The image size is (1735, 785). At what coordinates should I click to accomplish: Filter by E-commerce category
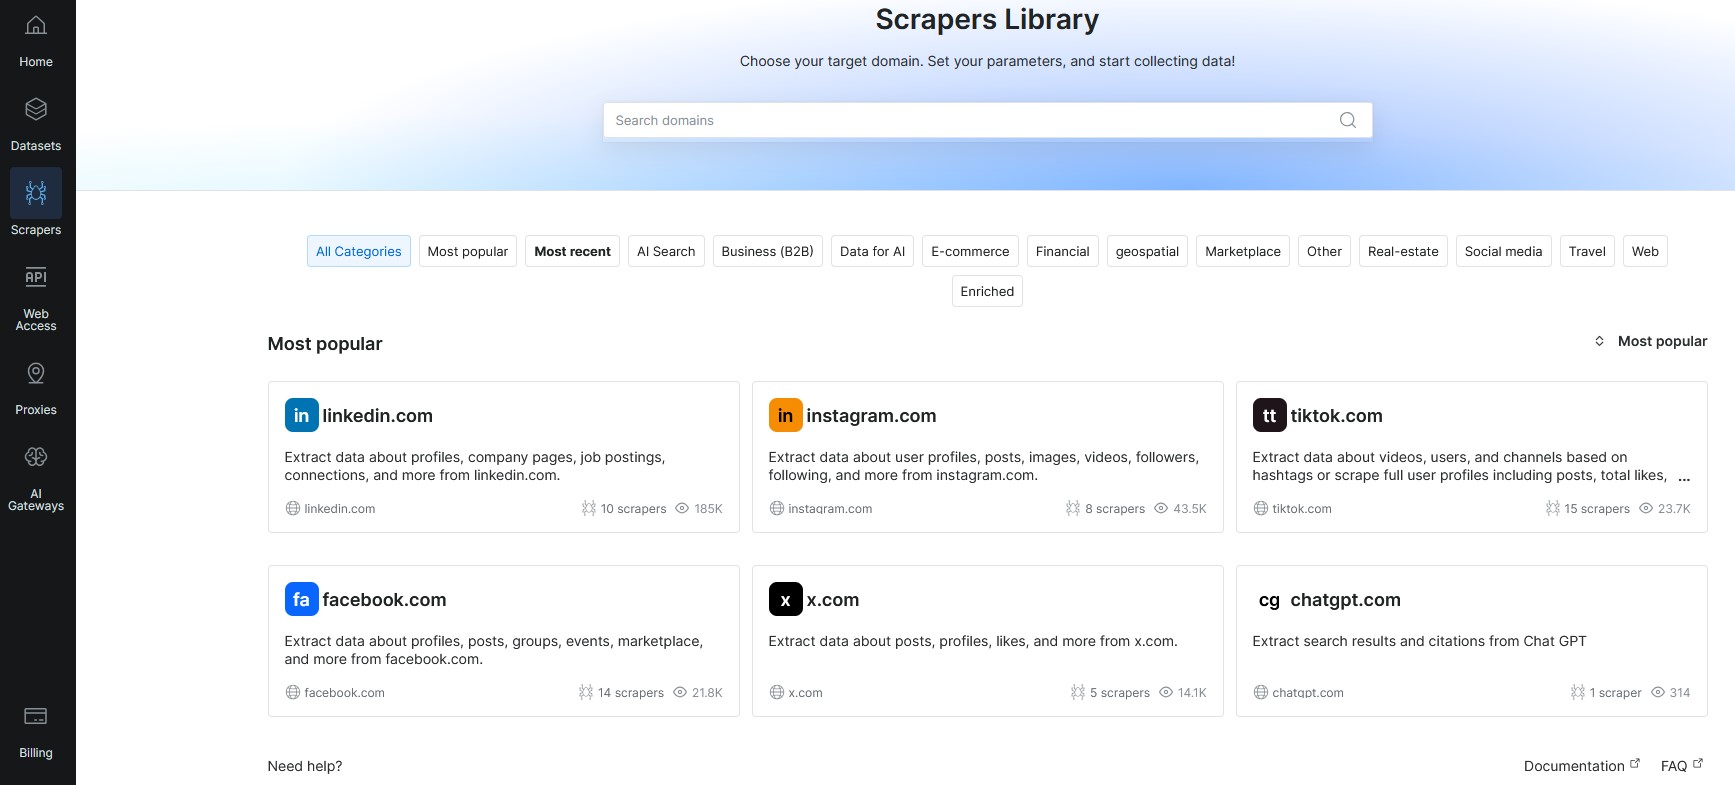(970, 251)
